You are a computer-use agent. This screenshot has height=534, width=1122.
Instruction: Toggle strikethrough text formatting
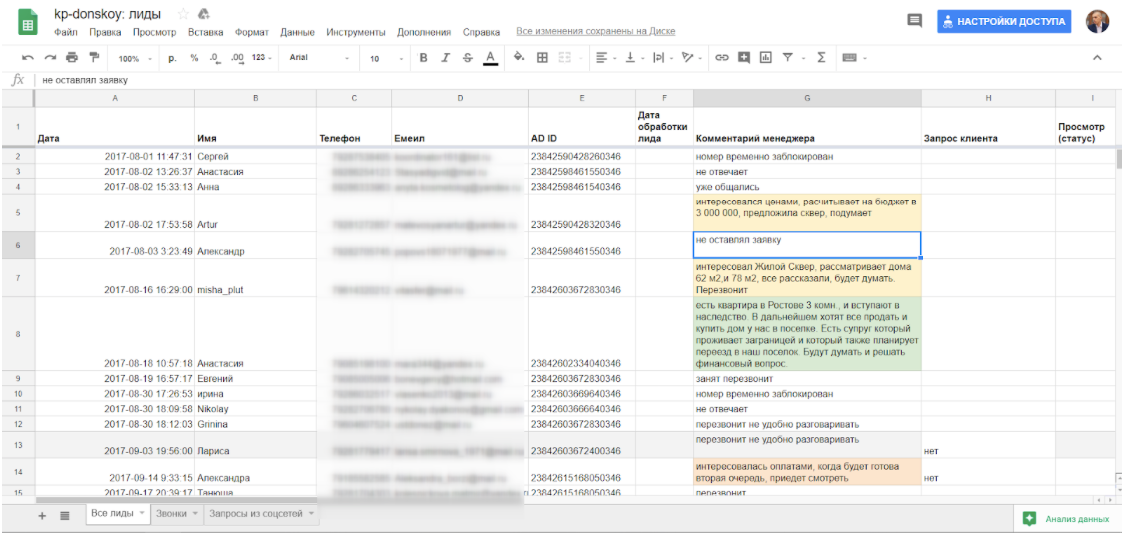click(467, 58)
